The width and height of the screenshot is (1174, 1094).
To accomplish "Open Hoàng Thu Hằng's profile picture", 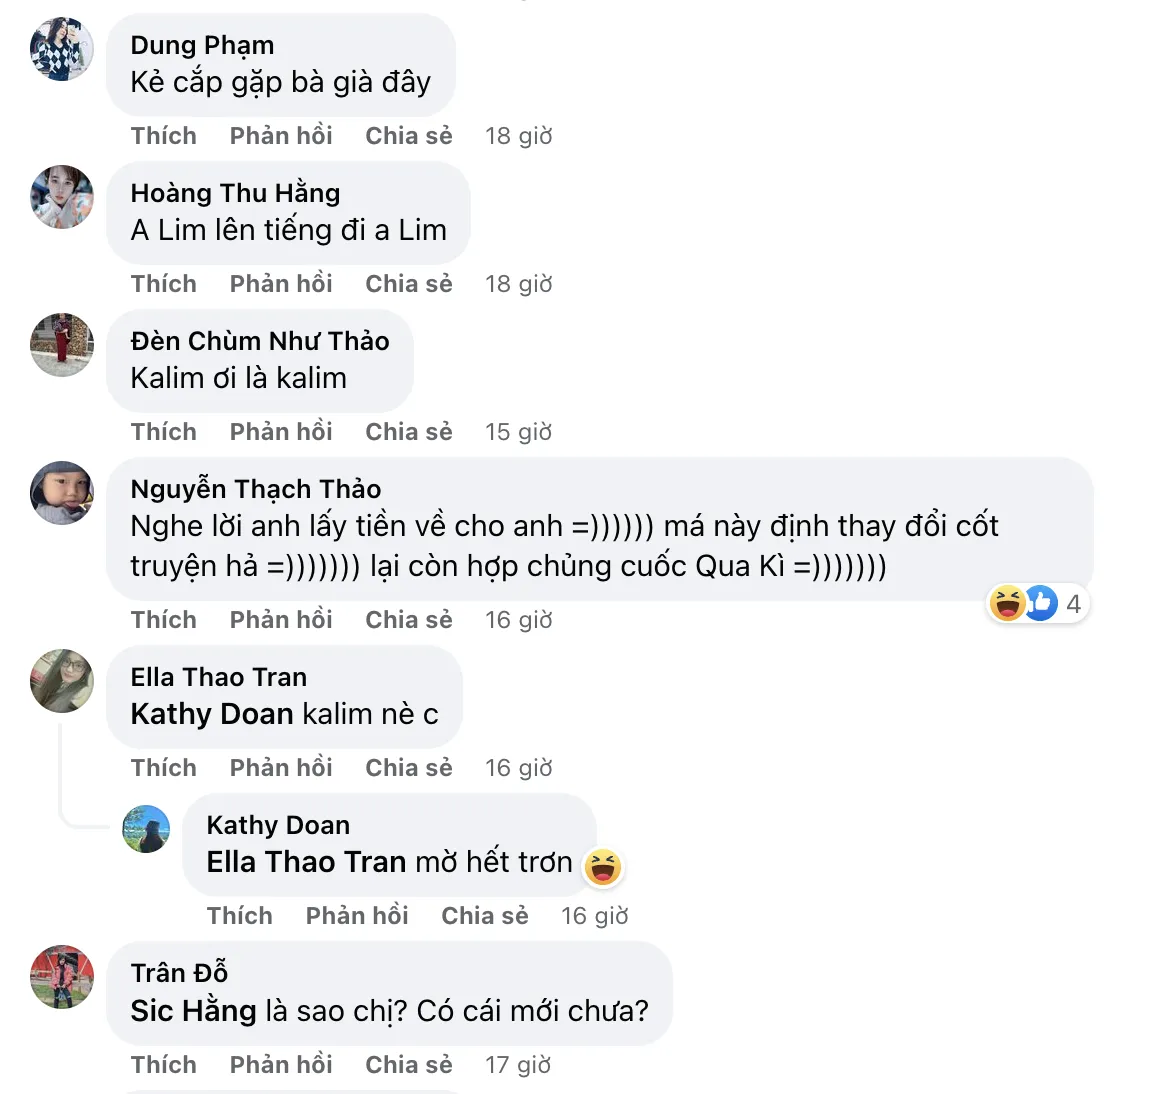I will 62,197.
